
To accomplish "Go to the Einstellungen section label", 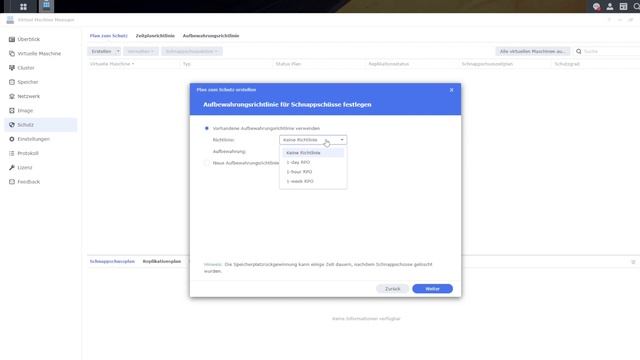I will pyautogui.click(x=33, y=139).
